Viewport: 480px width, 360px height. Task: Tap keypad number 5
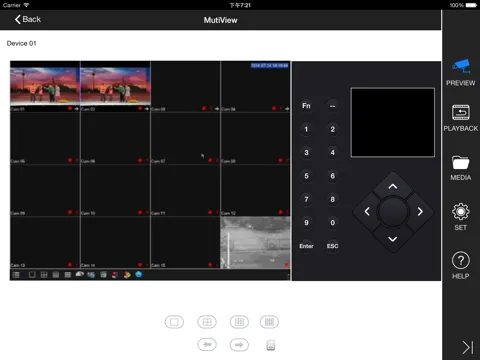306,176
